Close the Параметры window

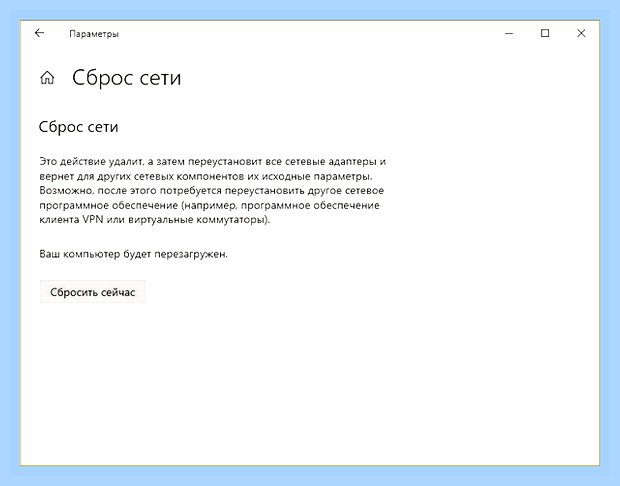pyautogui.click(x=581, y=33)
